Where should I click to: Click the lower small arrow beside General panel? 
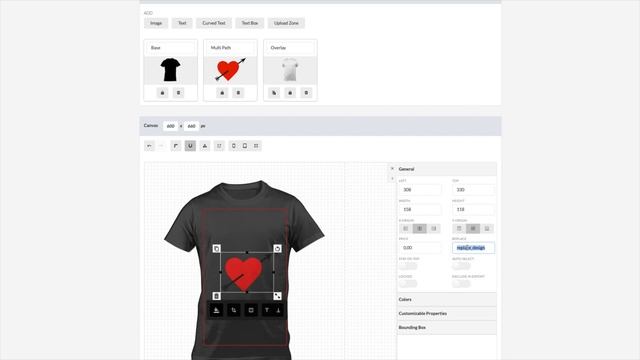(x=392, y=178)
